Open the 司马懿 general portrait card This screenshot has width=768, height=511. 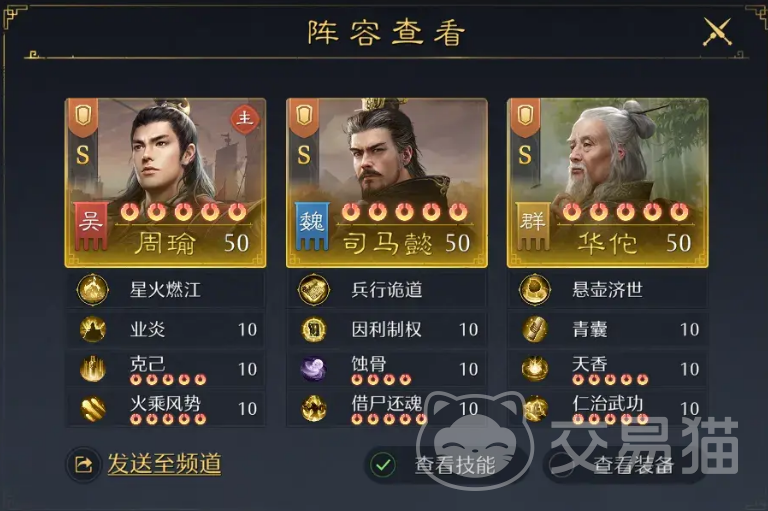tap(387, 183)
